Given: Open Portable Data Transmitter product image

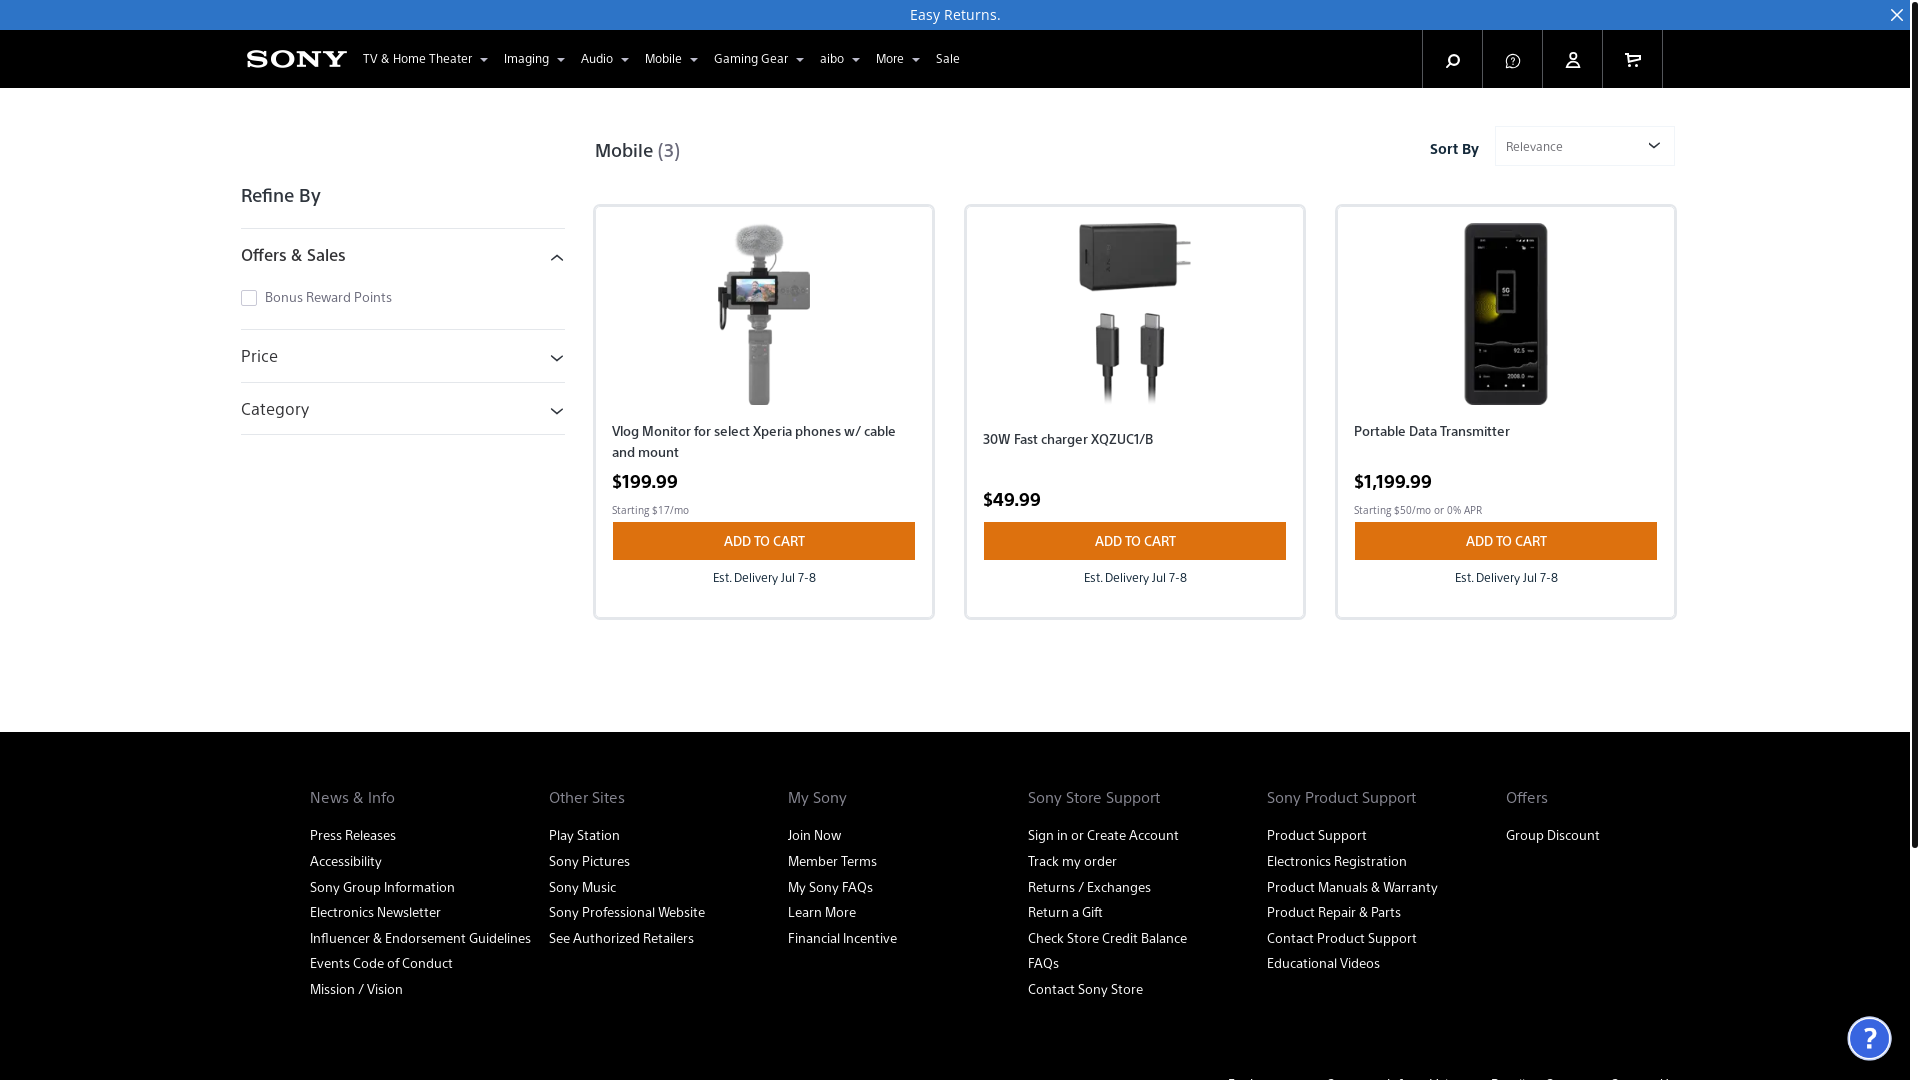Looking at the screenshot, I should (x=1505, y=314).
